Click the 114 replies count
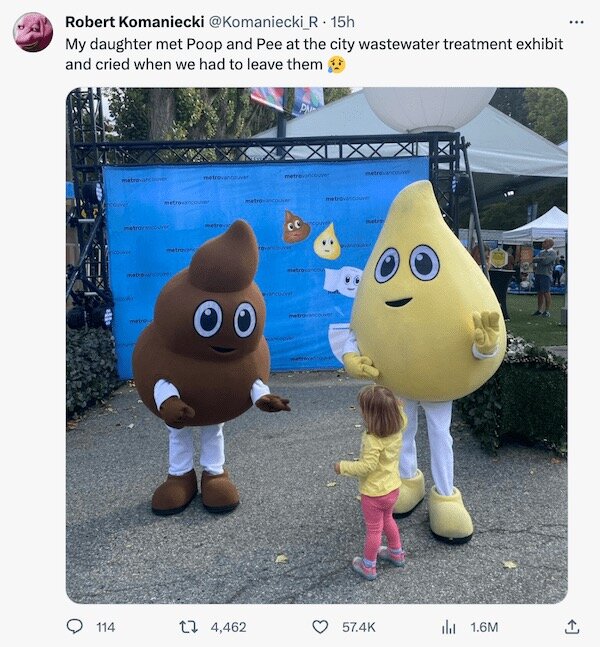 pos(106,627)
